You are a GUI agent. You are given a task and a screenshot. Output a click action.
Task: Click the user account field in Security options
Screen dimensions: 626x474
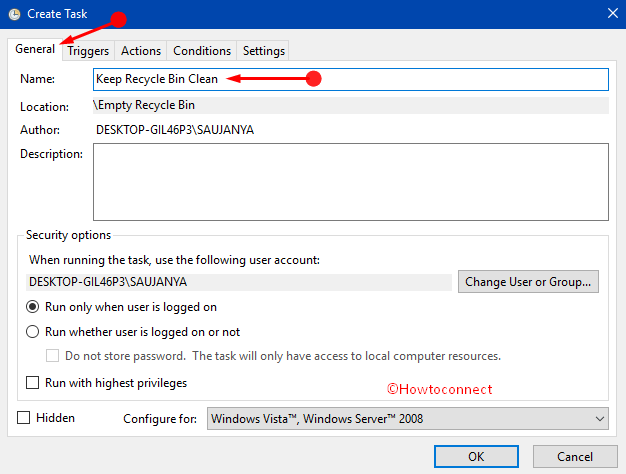[239, 282]
